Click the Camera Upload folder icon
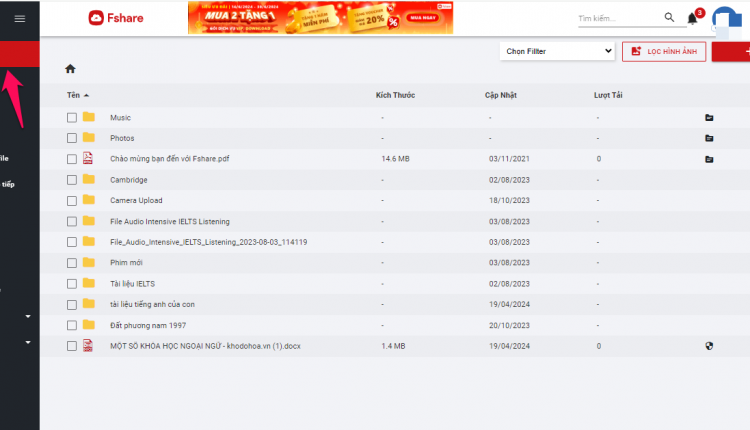 point(88,199)
